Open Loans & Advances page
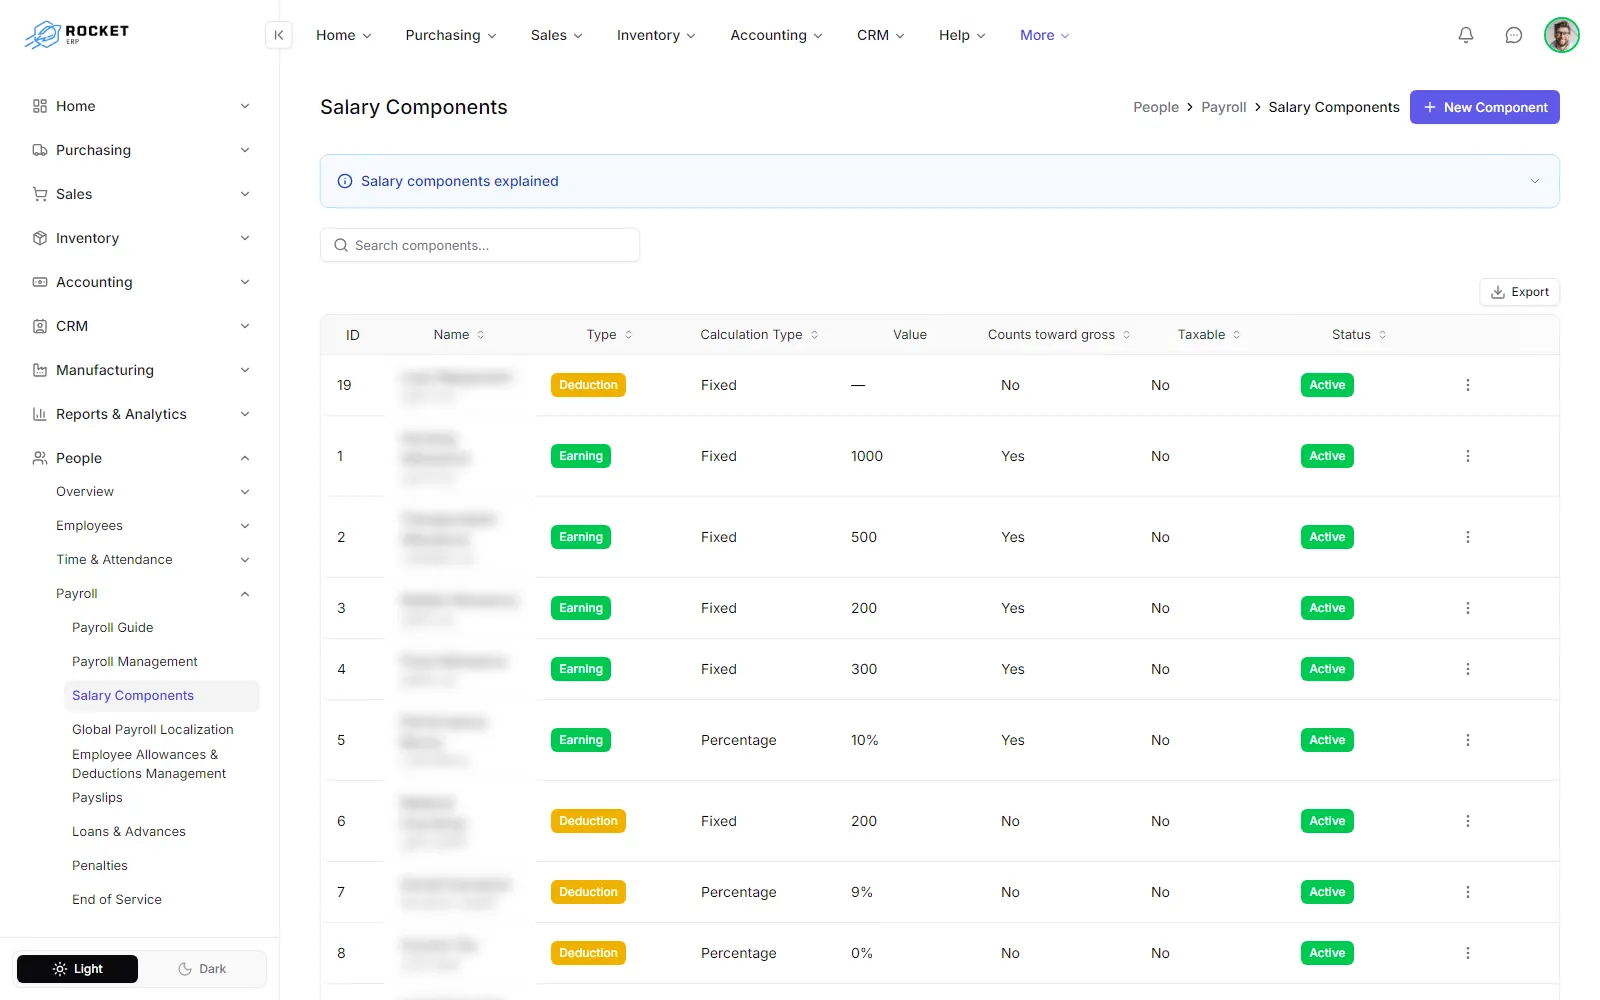Screen dimensions: 1600x1000 (x=129, y=832)
